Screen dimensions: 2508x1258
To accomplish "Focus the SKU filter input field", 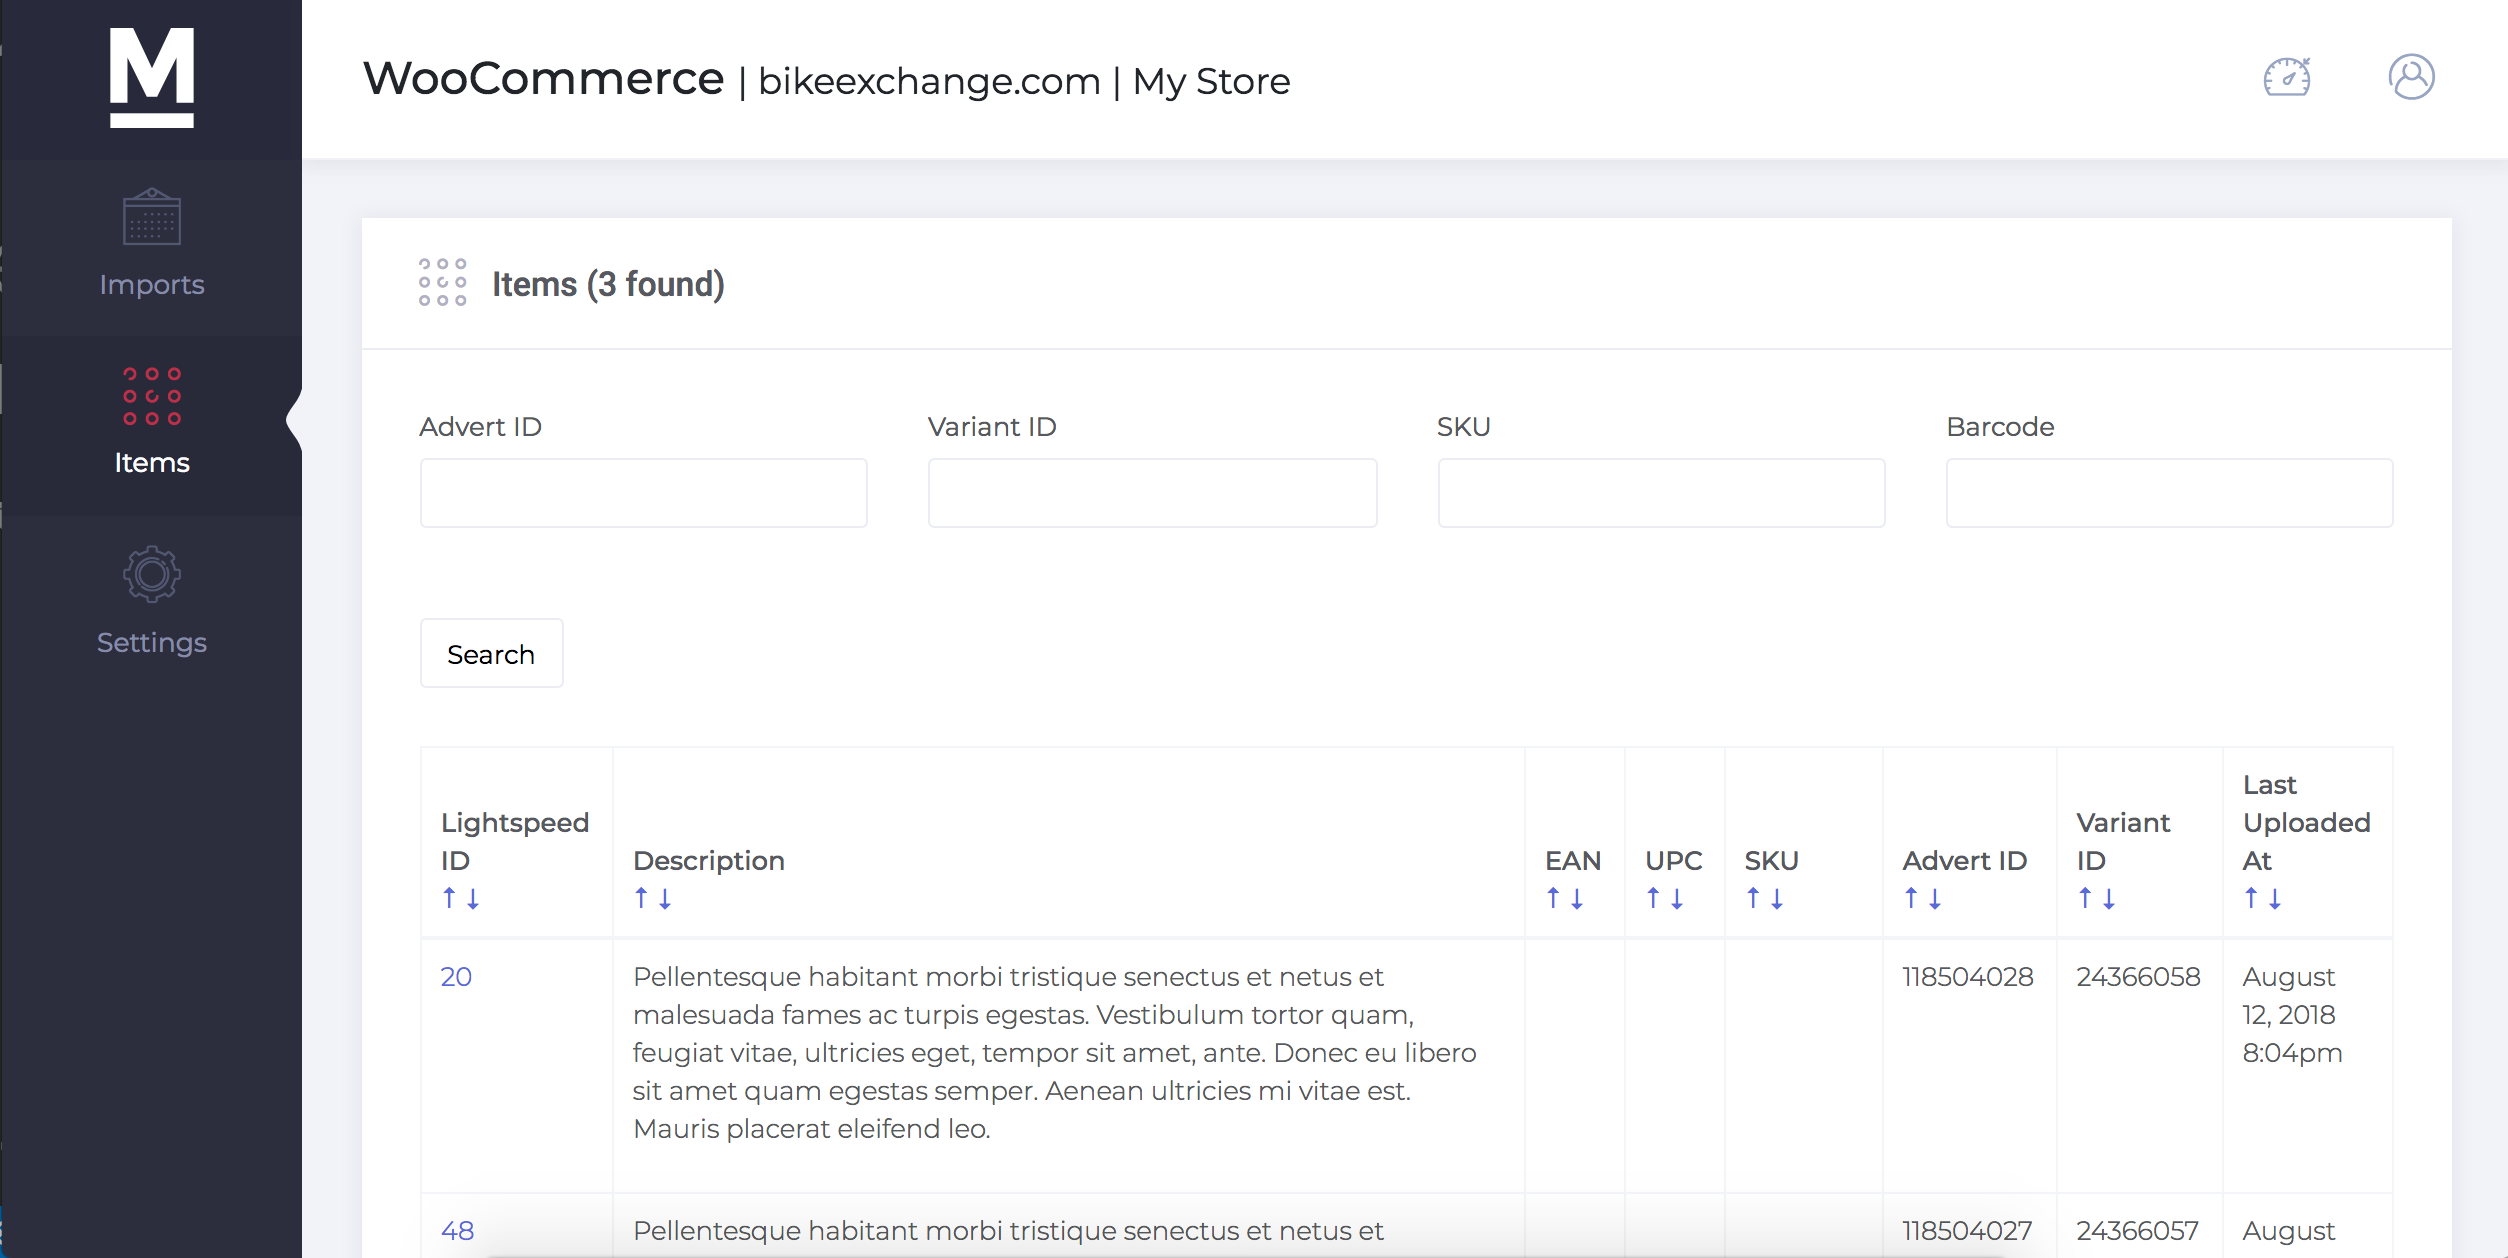I will (1661, 493).
